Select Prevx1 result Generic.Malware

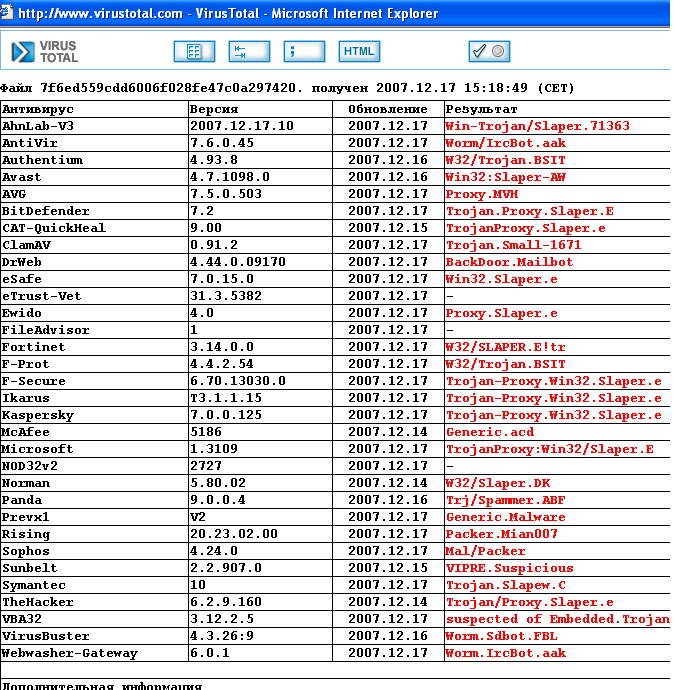505,518
